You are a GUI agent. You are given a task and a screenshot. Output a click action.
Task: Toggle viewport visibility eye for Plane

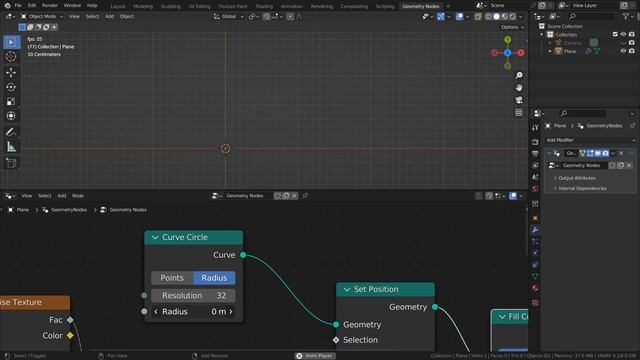coord(623,51)
